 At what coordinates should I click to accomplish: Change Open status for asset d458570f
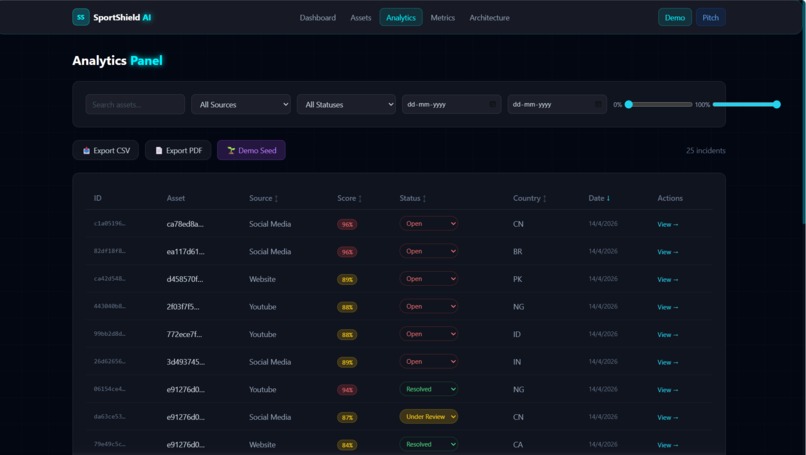429,279
